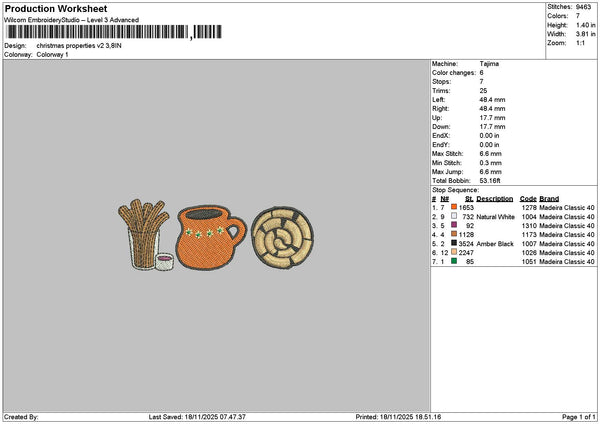
Task: Click stitch count '2247' in stop 6
Action: point(466,253)
